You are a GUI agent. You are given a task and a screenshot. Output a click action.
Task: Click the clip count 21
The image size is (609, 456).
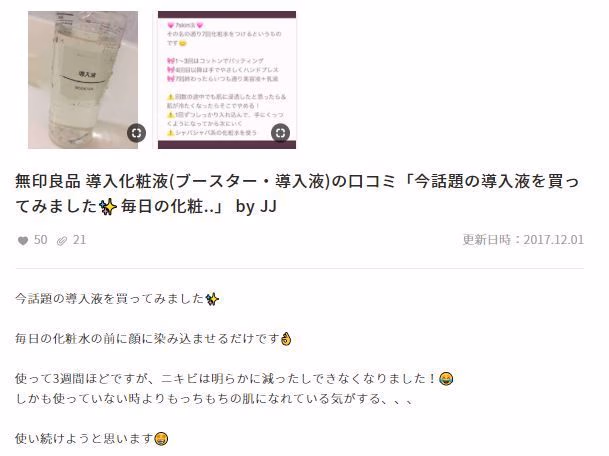(x=80, y=240)
